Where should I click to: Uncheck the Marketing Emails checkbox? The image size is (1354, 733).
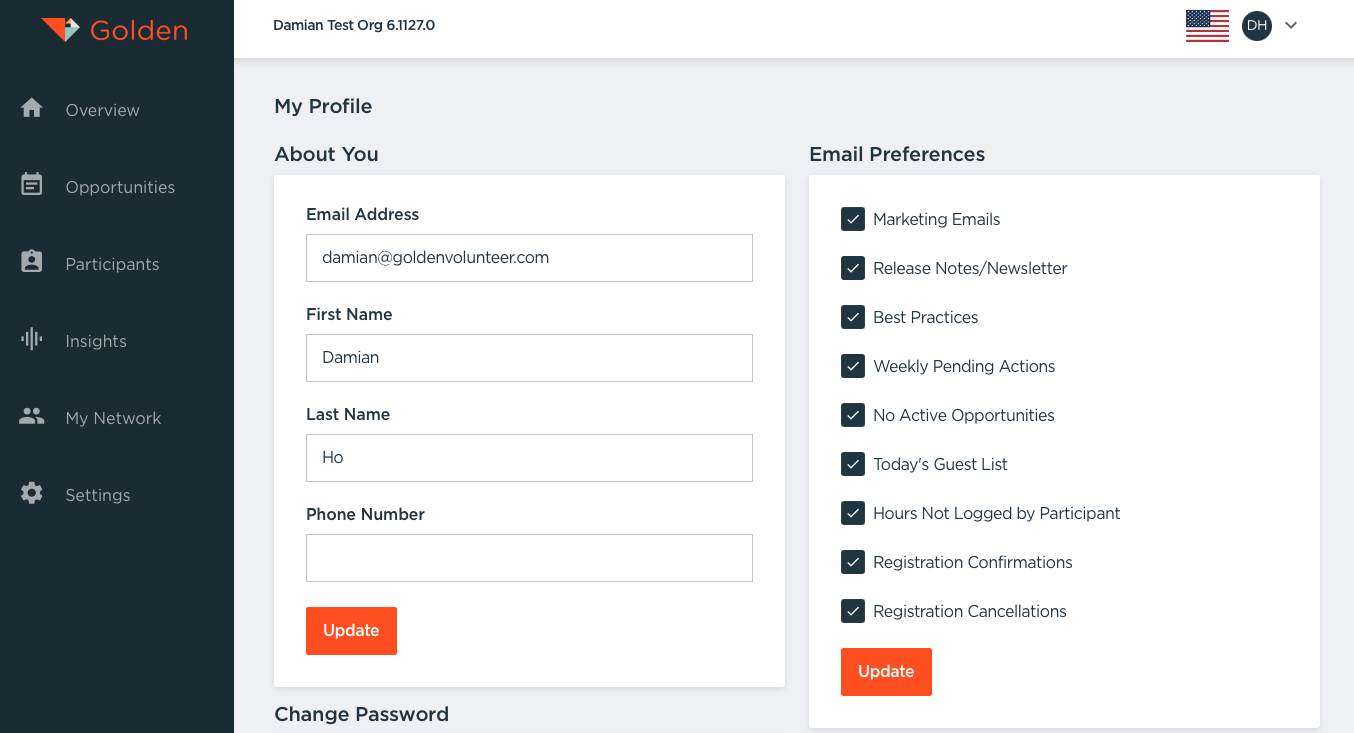[x=853, y=219]
